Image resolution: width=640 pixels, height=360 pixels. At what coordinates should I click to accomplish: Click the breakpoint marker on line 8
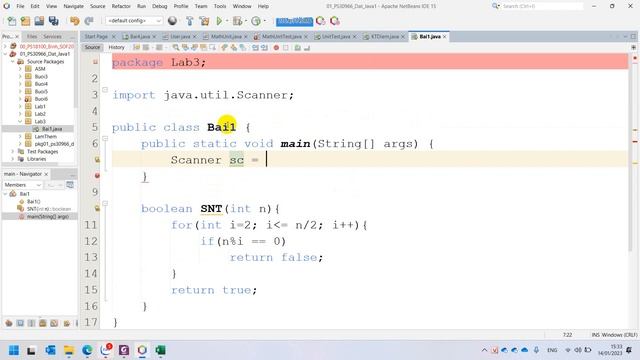point(97,176)
